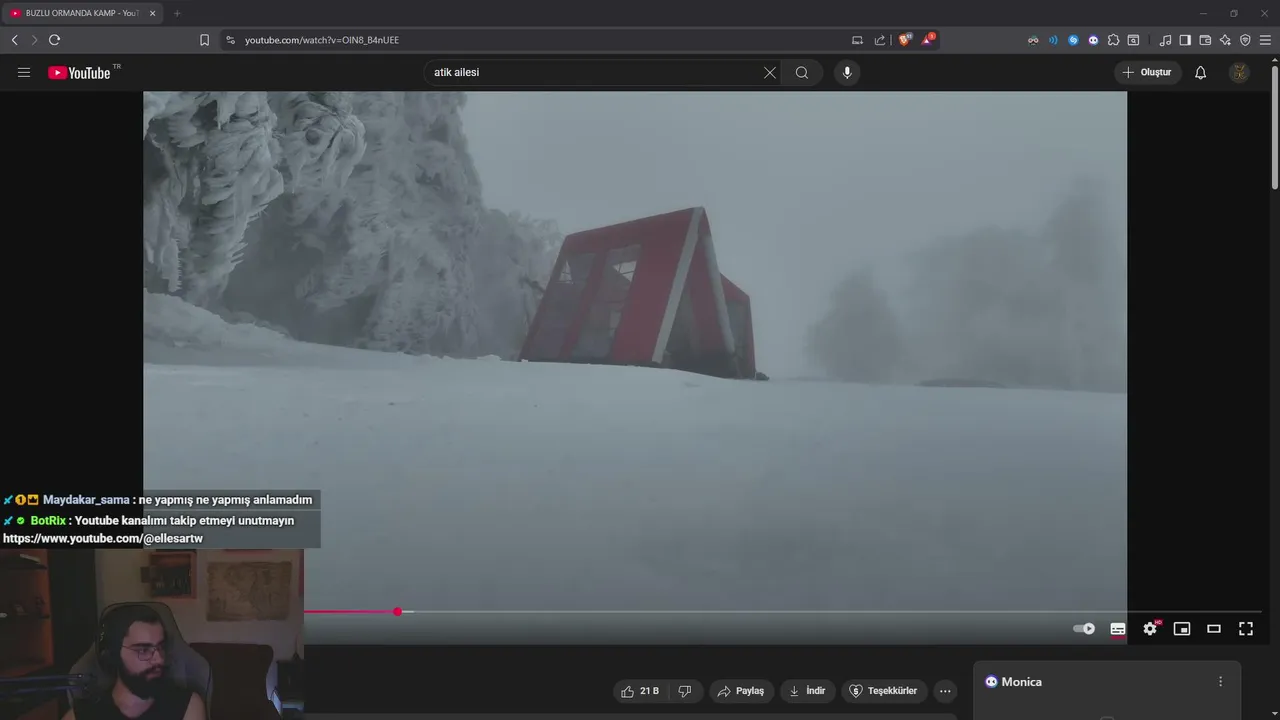Click the Paylaş share button
The height and width of the screenshot is (720, 1280).
click(x=741, y=691)
